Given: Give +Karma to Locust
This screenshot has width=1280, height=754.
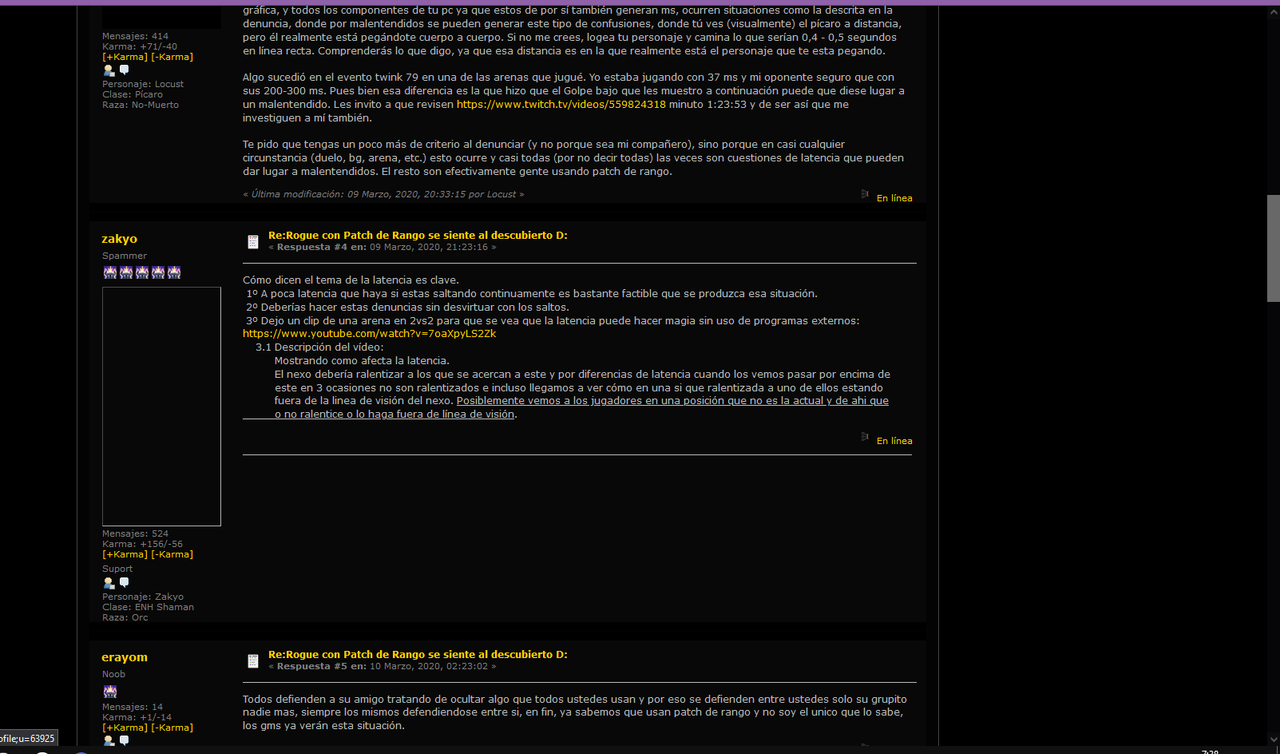Looking at the screenshot, I should pyautogui.click(x=124, y=57).
